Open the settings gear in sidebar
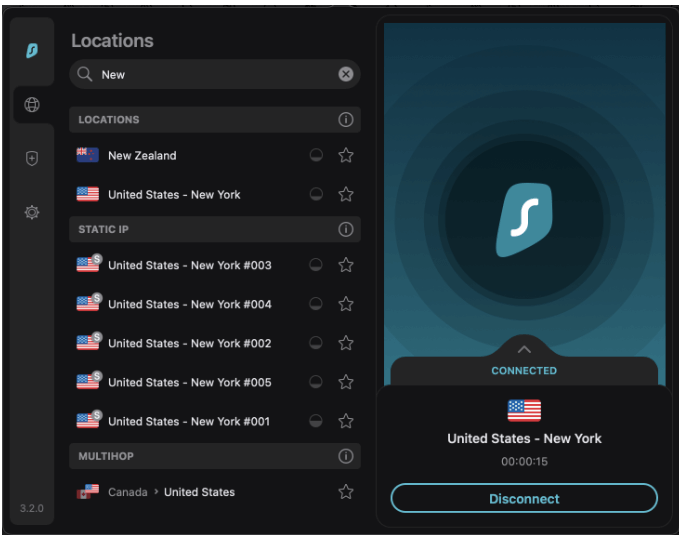681x541 pixels. click(32, 212)
